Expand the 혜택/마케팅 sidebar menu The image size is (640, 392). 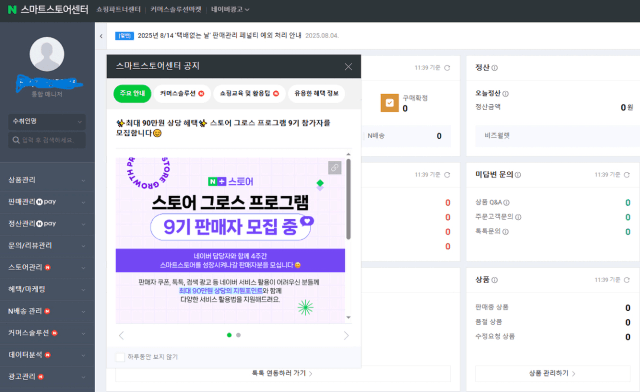pos(47,289)
